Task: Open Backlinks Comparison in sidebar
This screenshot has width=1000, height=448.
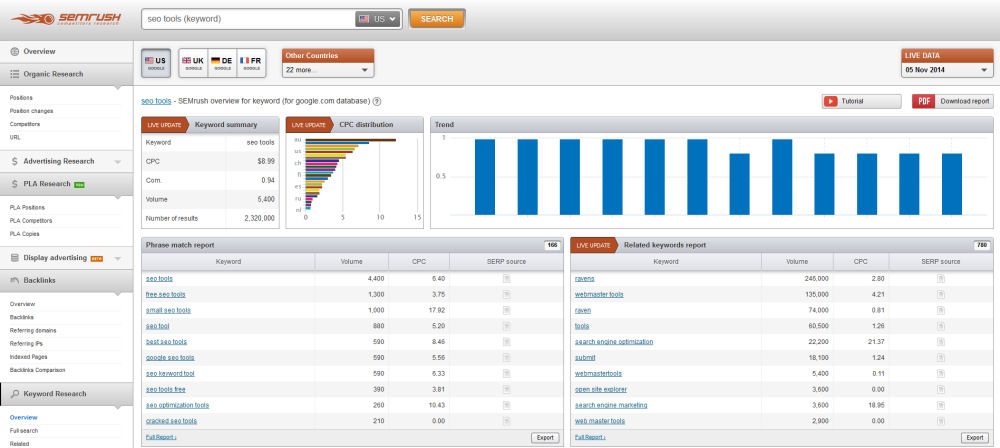Action: coord(37,370)
